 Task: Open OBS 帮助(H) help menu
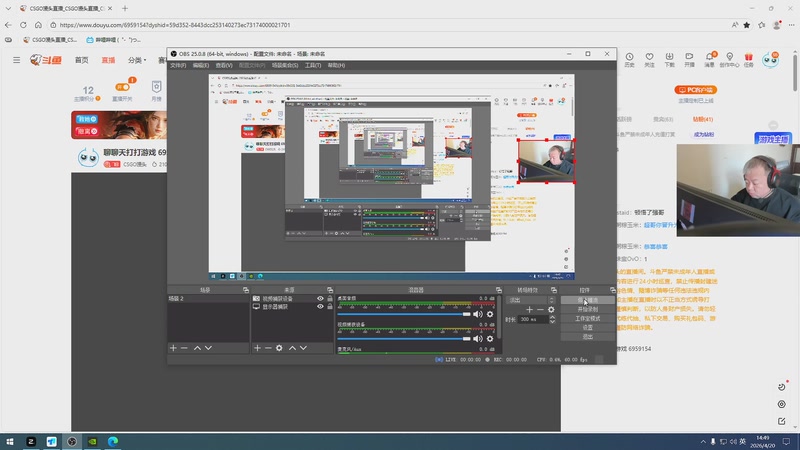(x=336, y=65)
